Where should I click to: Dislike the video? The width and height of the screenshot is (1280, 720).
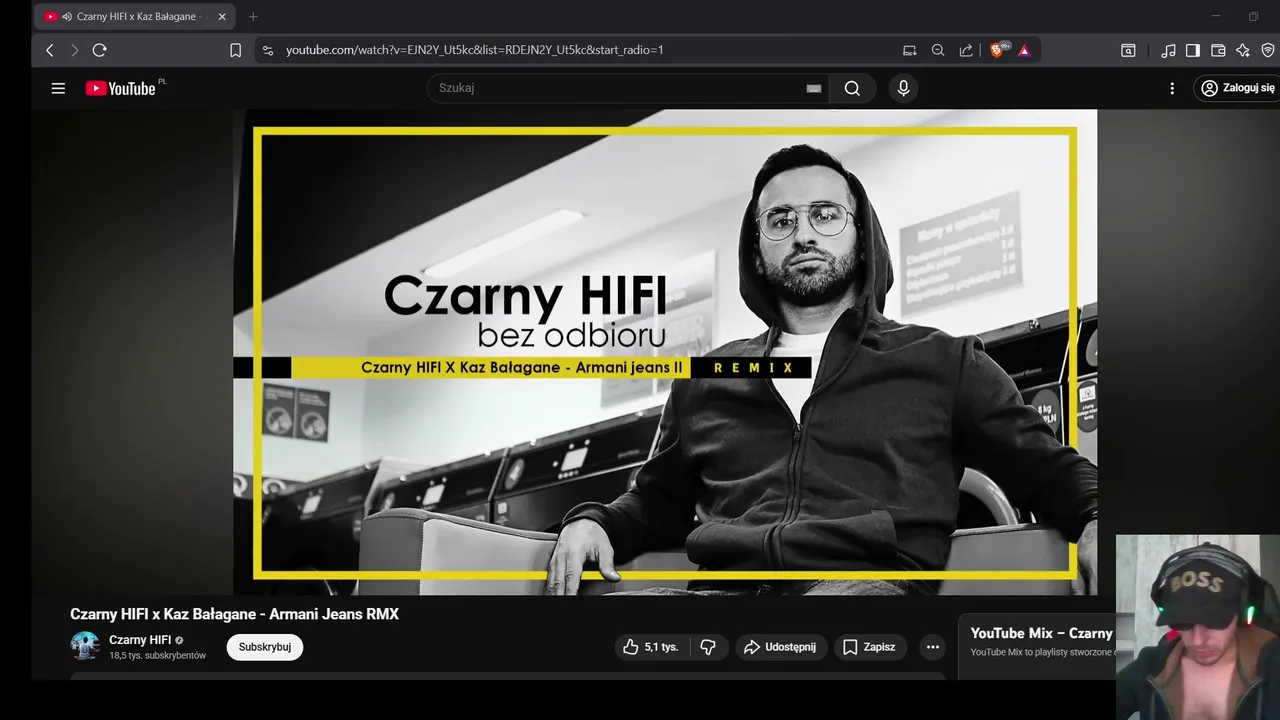point(708,647)
